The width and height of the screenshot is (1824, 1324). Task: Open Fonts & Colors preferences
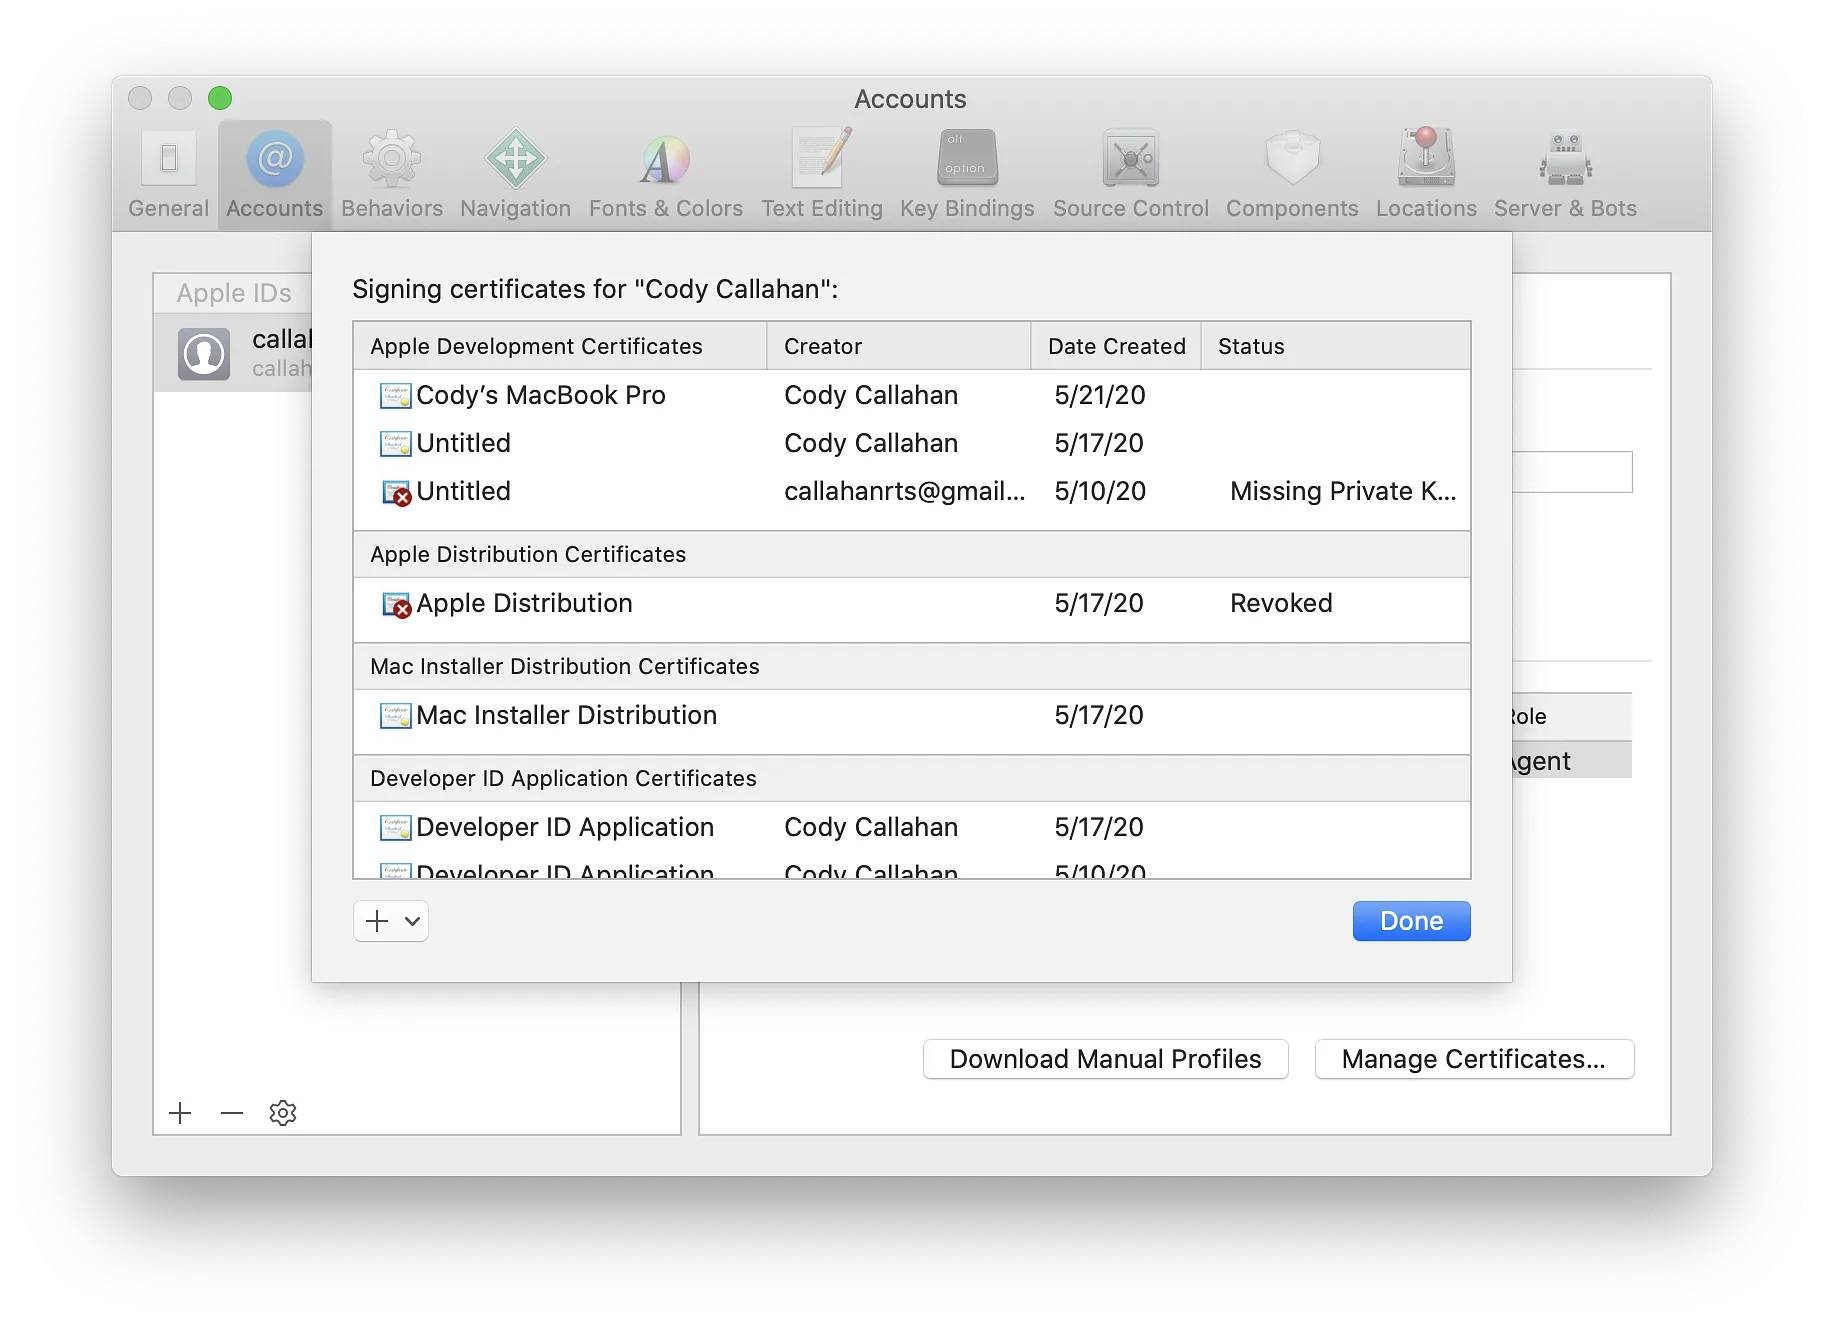pos(665,174)
